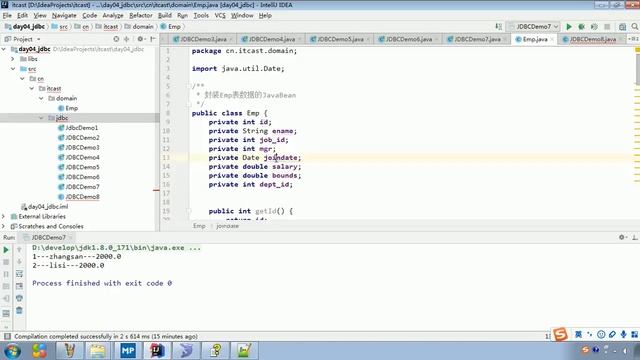The width and height of the screenshot is (640, 360).
Task: Hide the Project tool window
Action: pyautogui.click(x=153, y=39)
